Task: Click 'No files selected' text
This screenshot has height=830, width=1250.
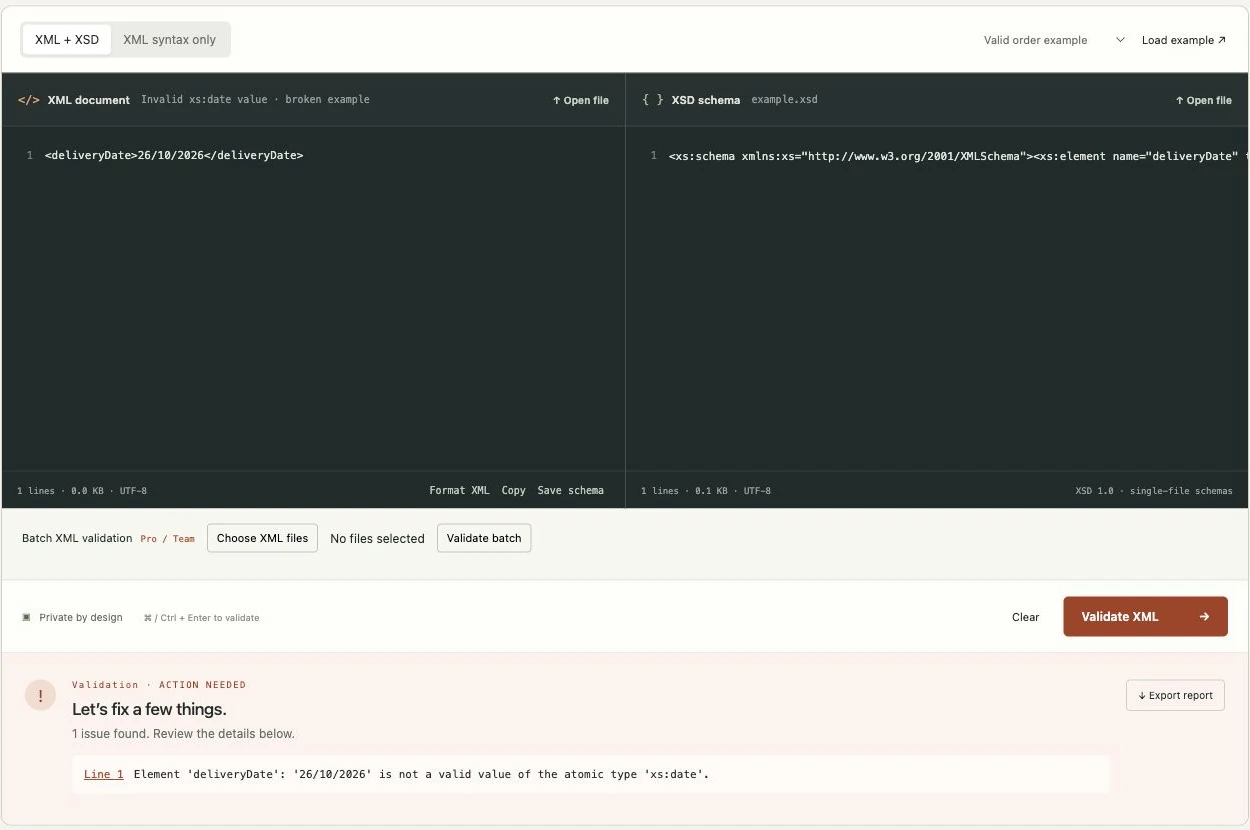Action: (377, 539)
